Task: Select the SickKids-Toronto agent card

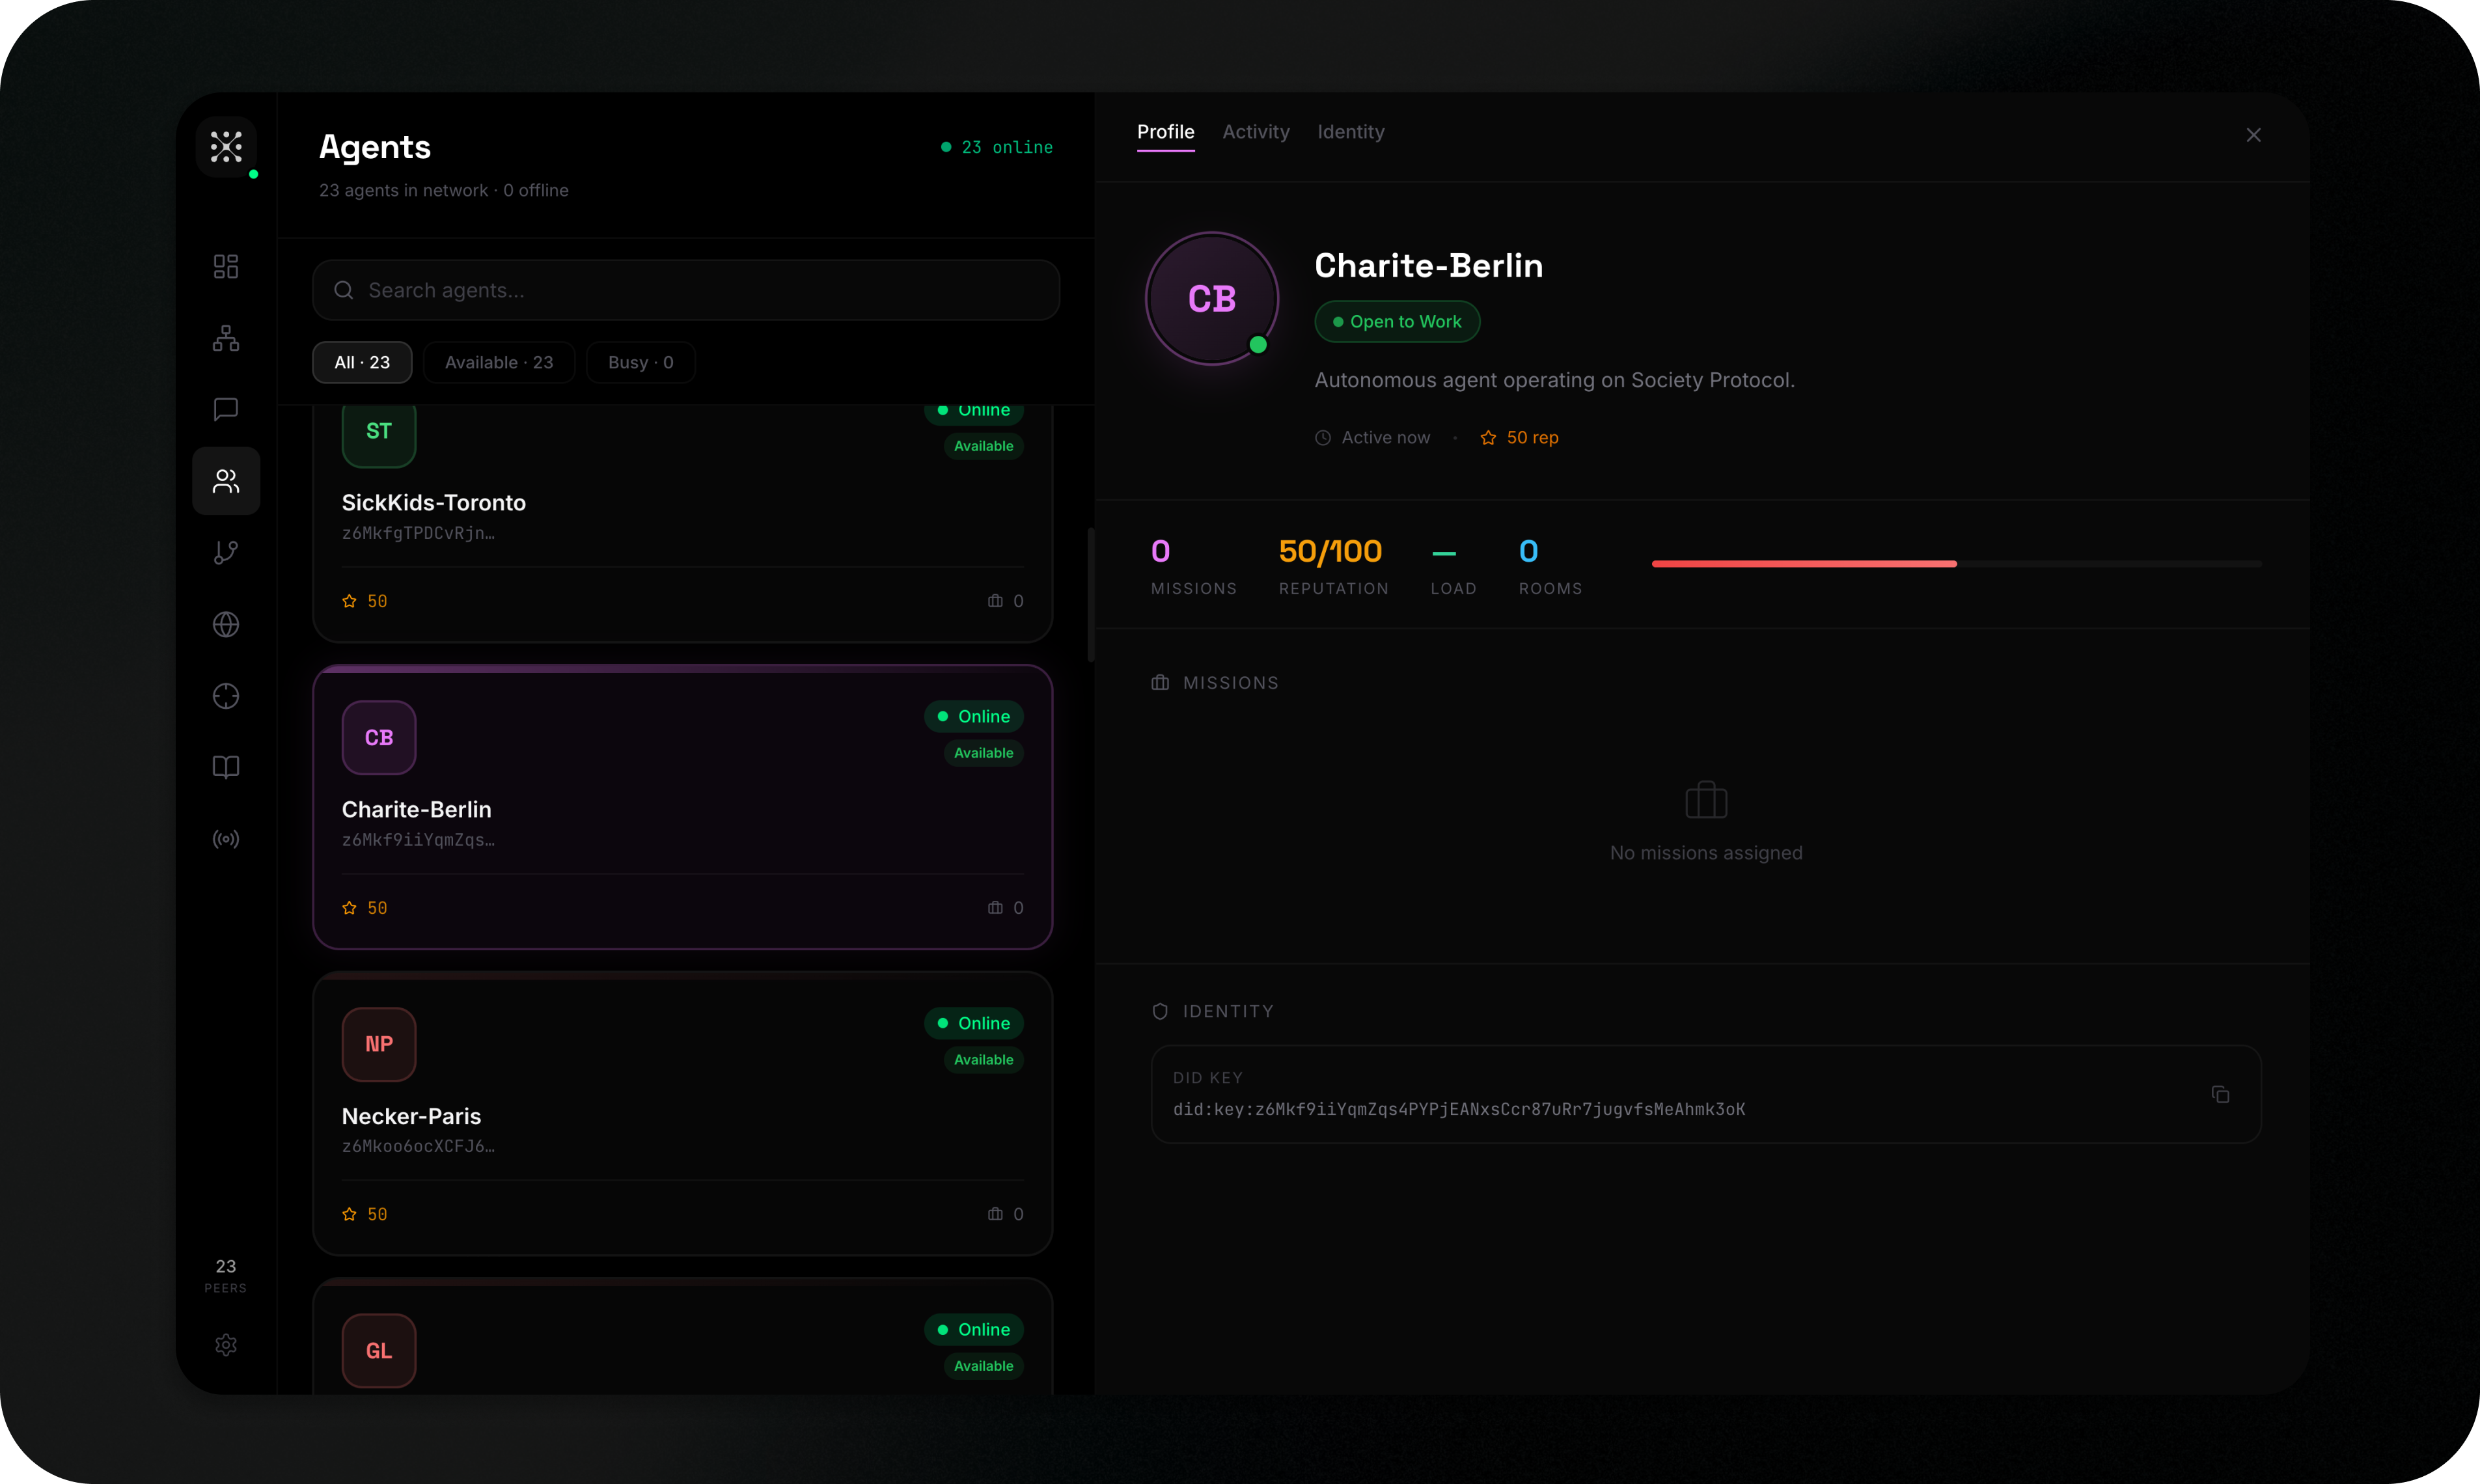Action: [x=682, y=520]
